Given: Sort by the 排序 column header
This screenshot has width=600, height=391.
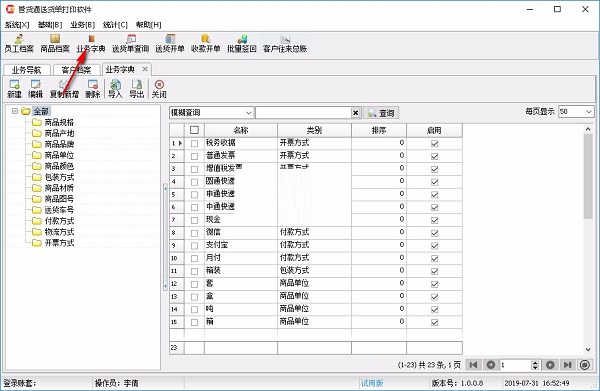Looking at the screenshot, I should coord(379,130).
